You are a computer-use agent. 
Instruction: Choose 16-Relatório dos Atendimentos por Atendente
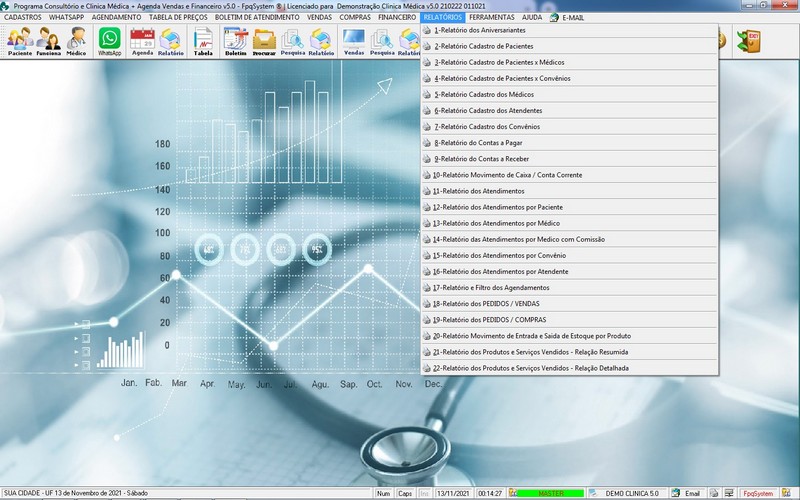click(x=569, y=271)
